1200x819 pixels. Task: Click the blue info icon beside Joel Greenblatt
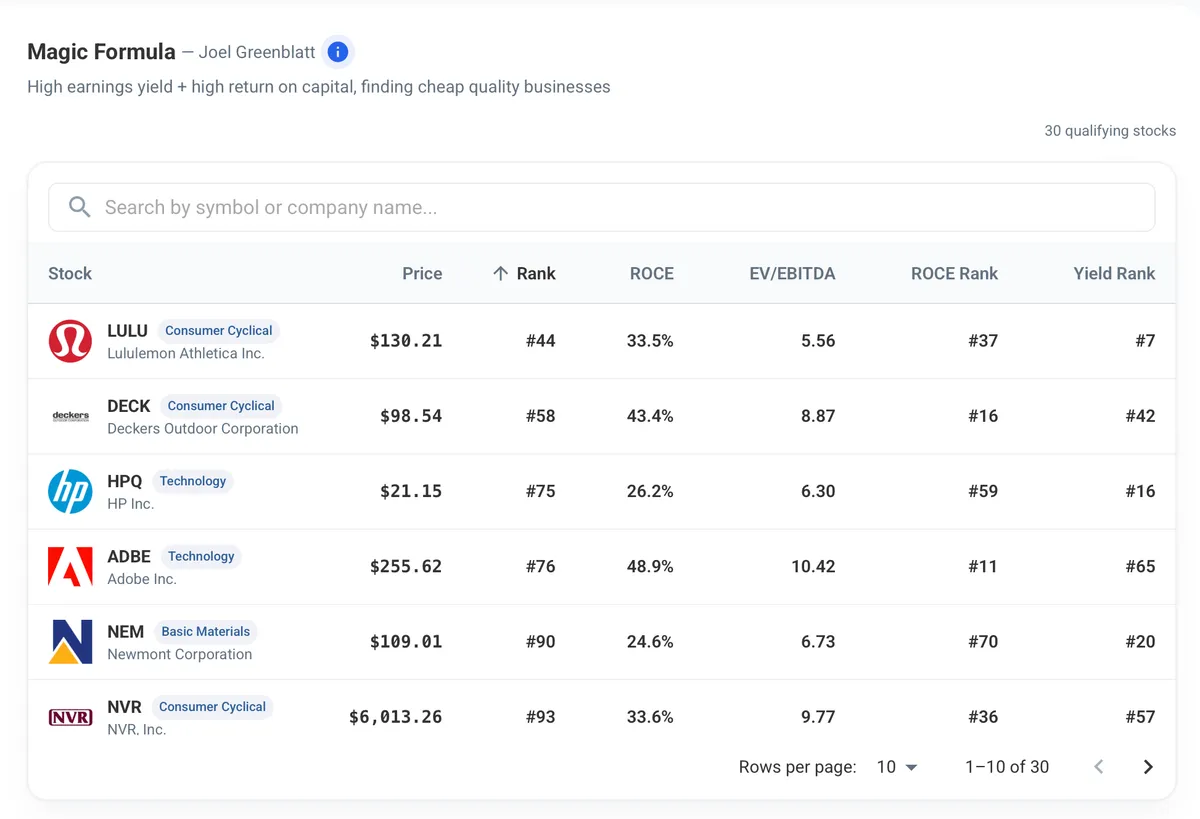(x=338, y=52)
